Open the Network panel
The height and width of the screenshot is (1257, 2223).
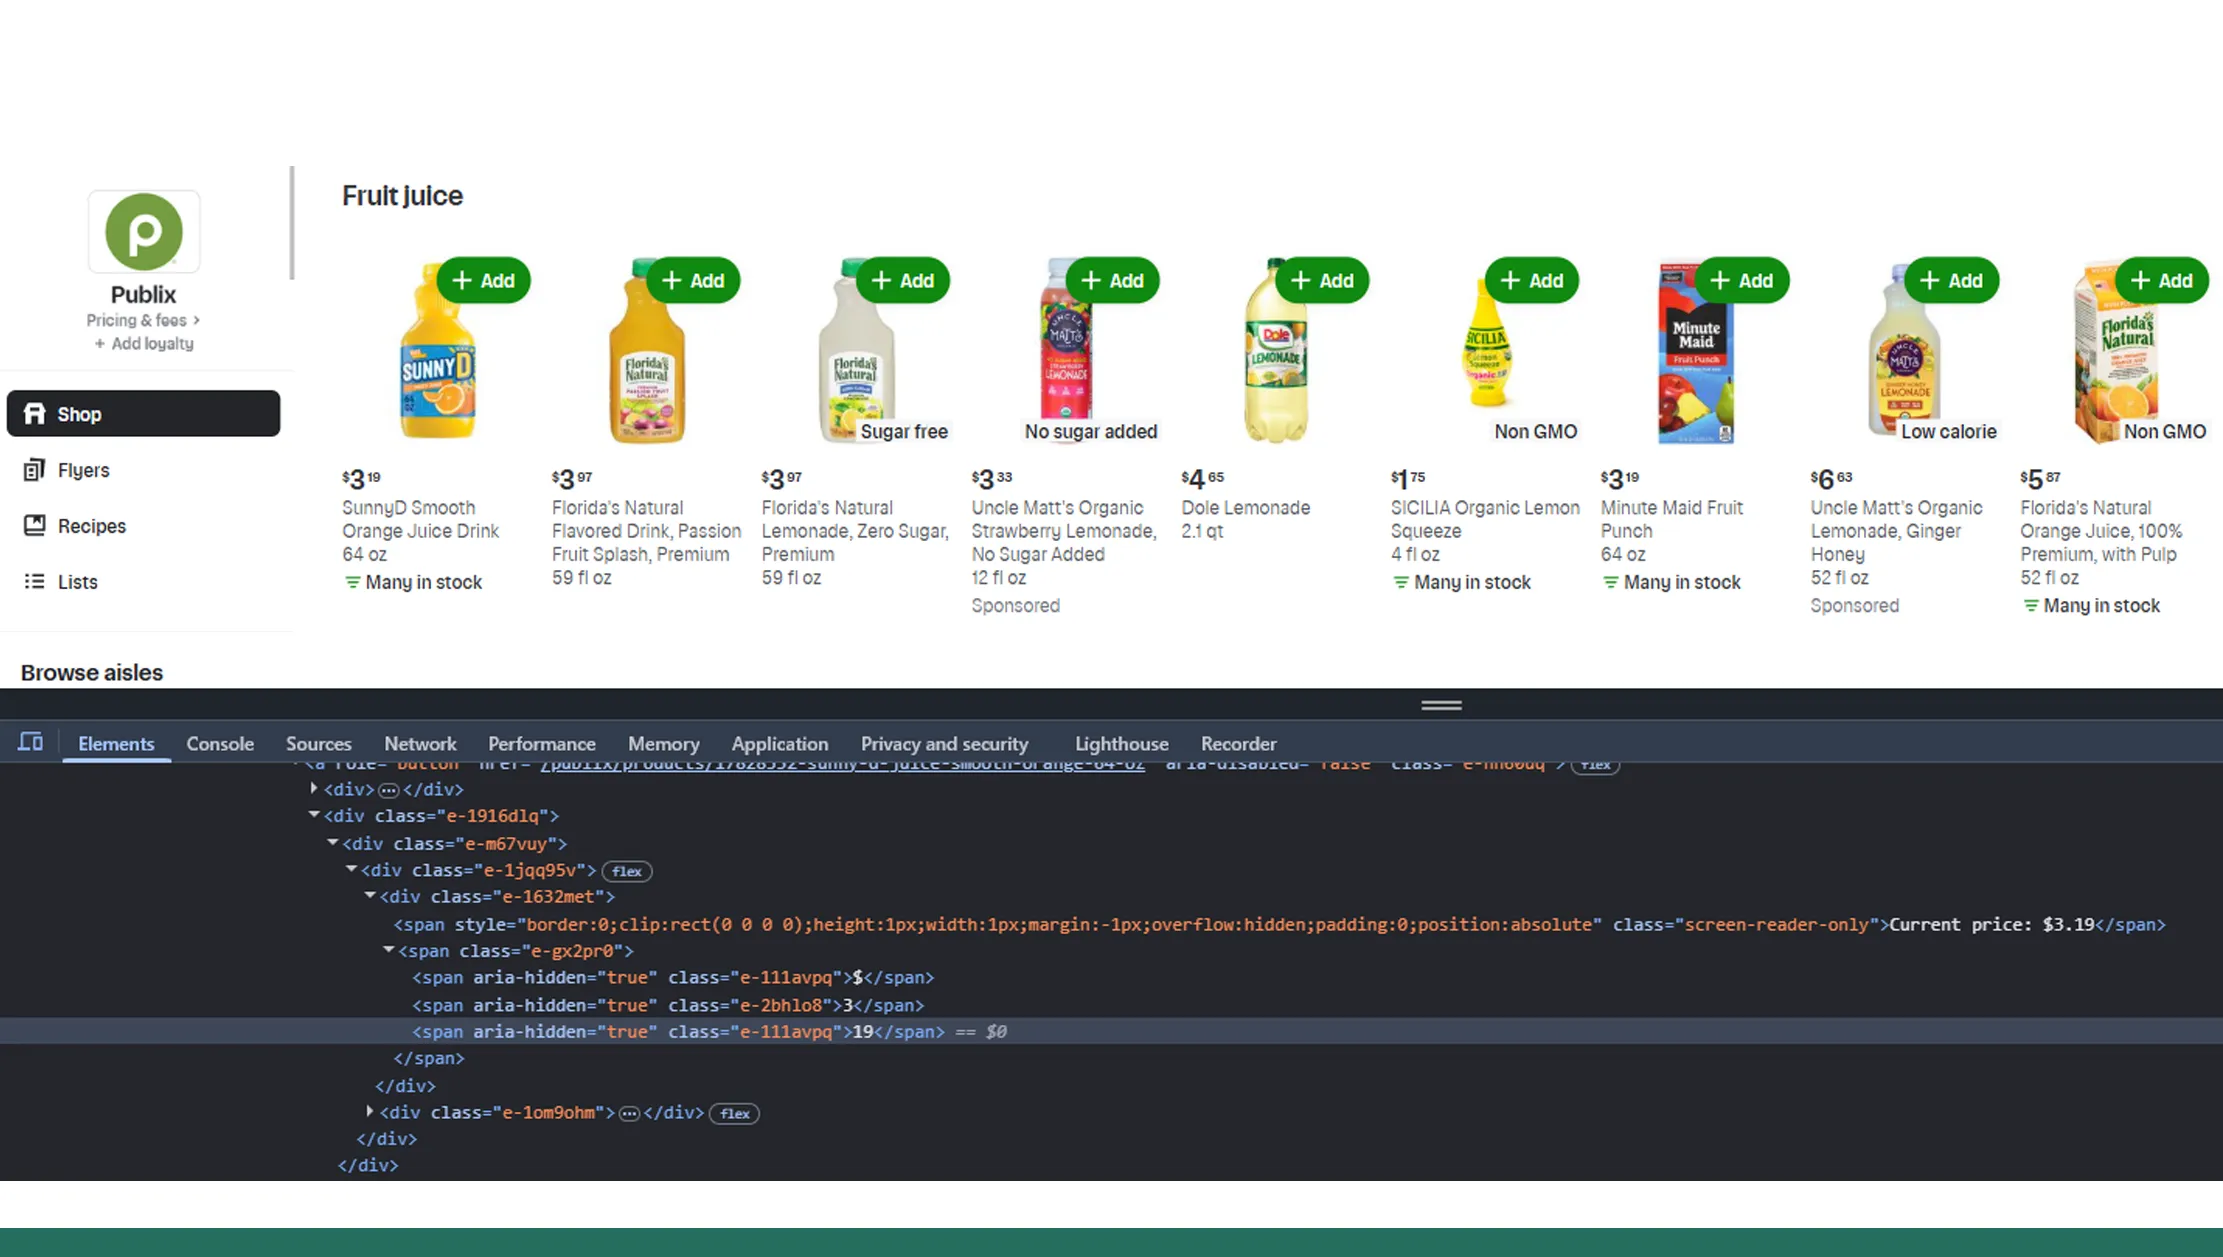point(420,743)
